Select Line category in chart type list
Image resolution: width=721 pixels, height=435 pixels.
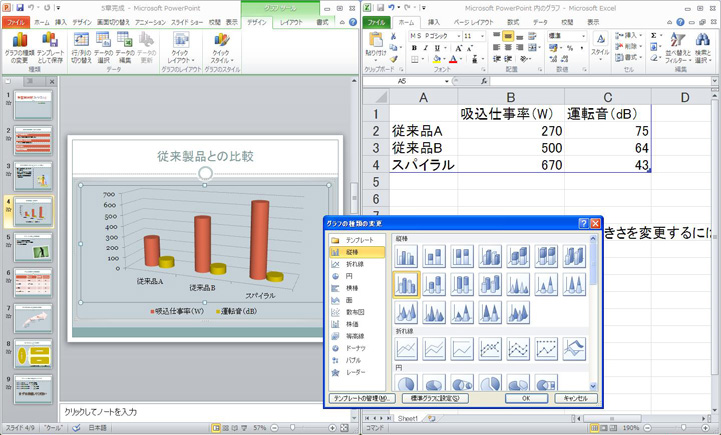click(x=357, y=264)
